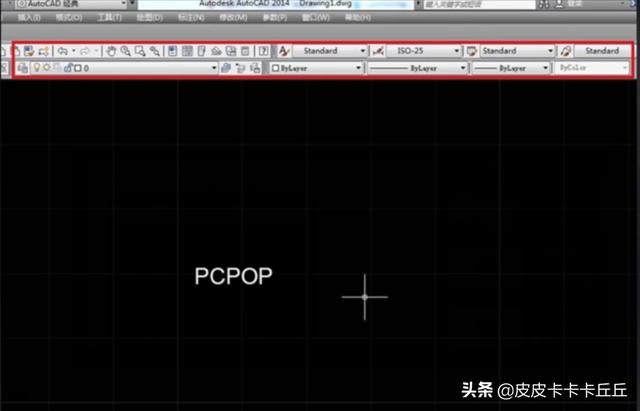Select the Zoom Previous icon

click(x=154, y=51)
